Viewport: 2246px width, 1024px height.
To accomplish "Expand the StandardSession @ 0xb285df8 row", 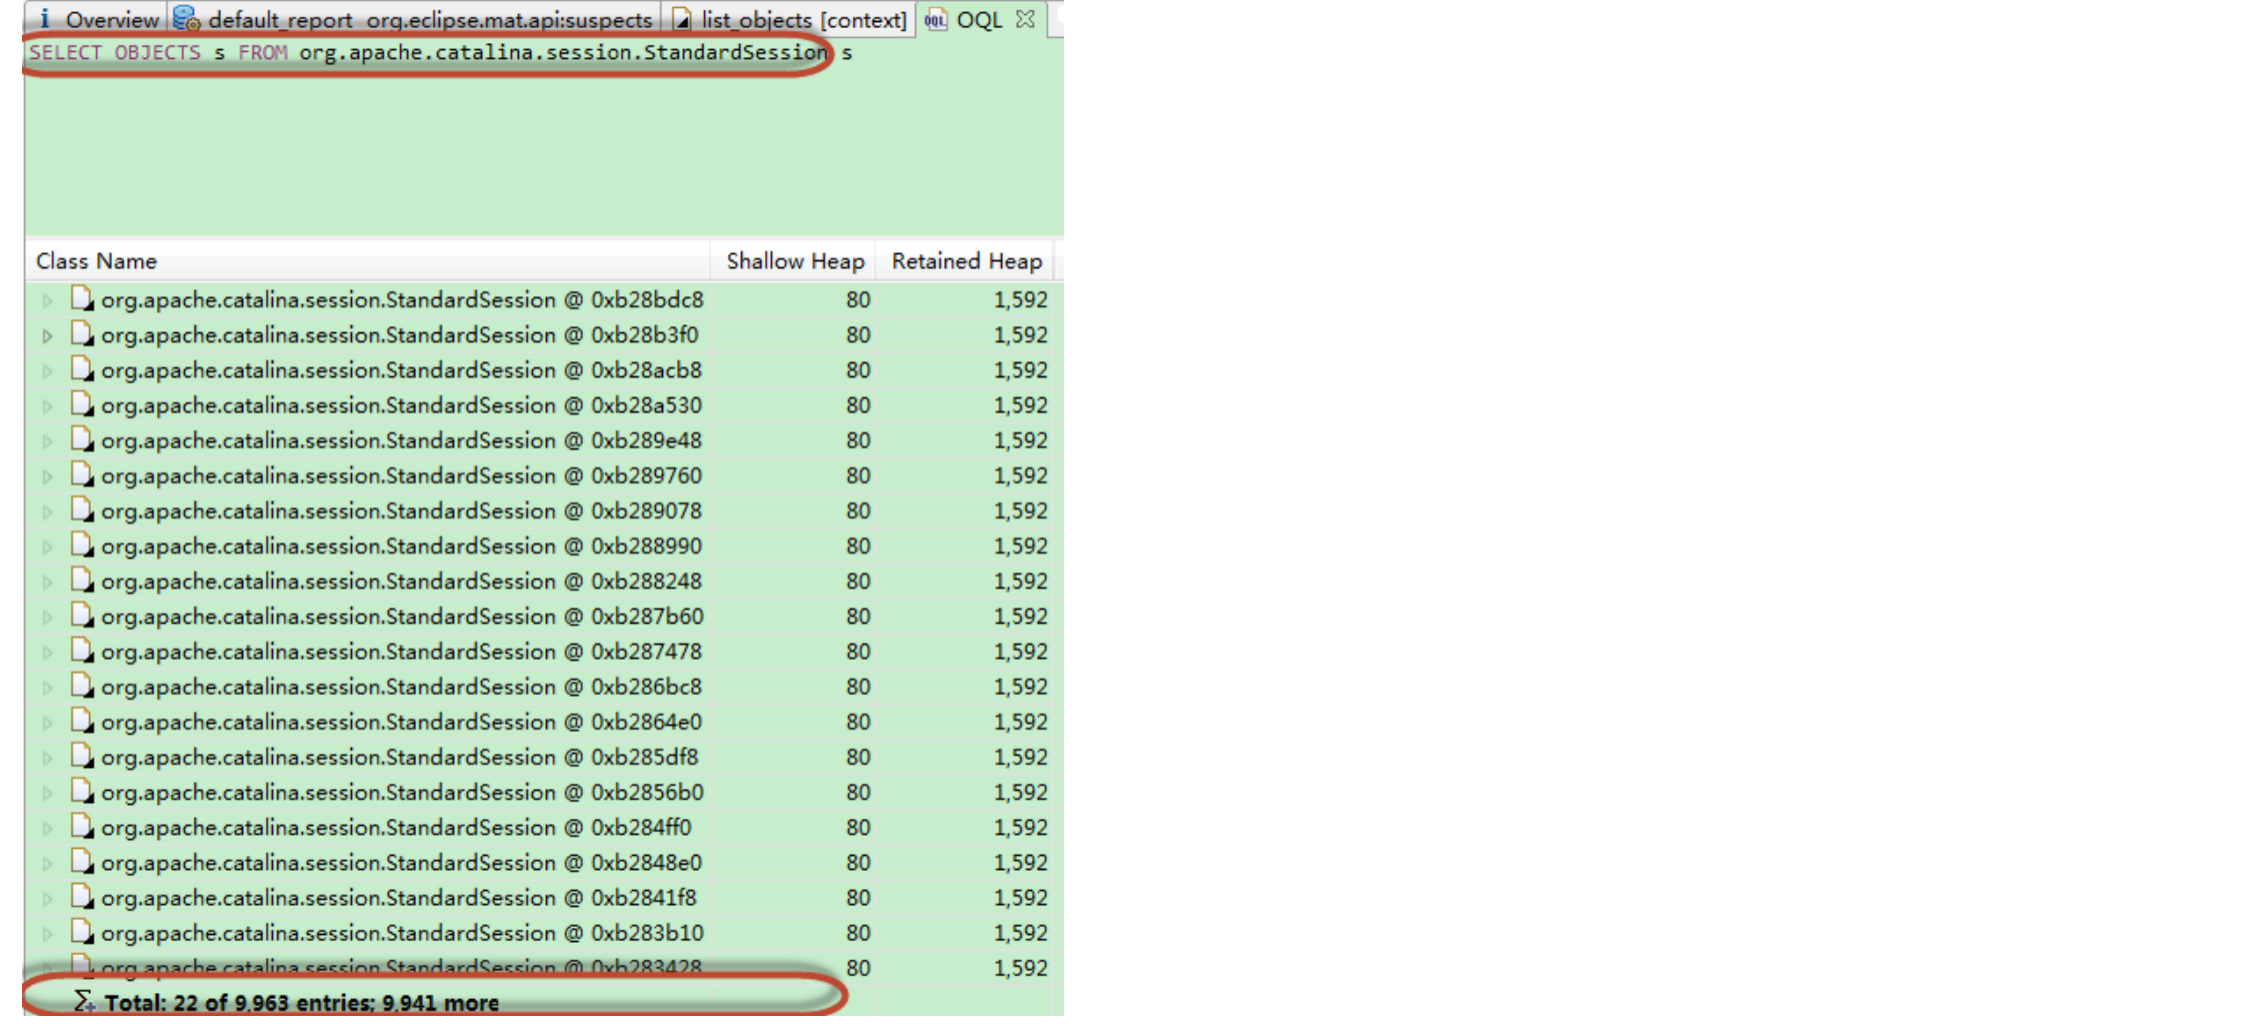I will point(47,758).
